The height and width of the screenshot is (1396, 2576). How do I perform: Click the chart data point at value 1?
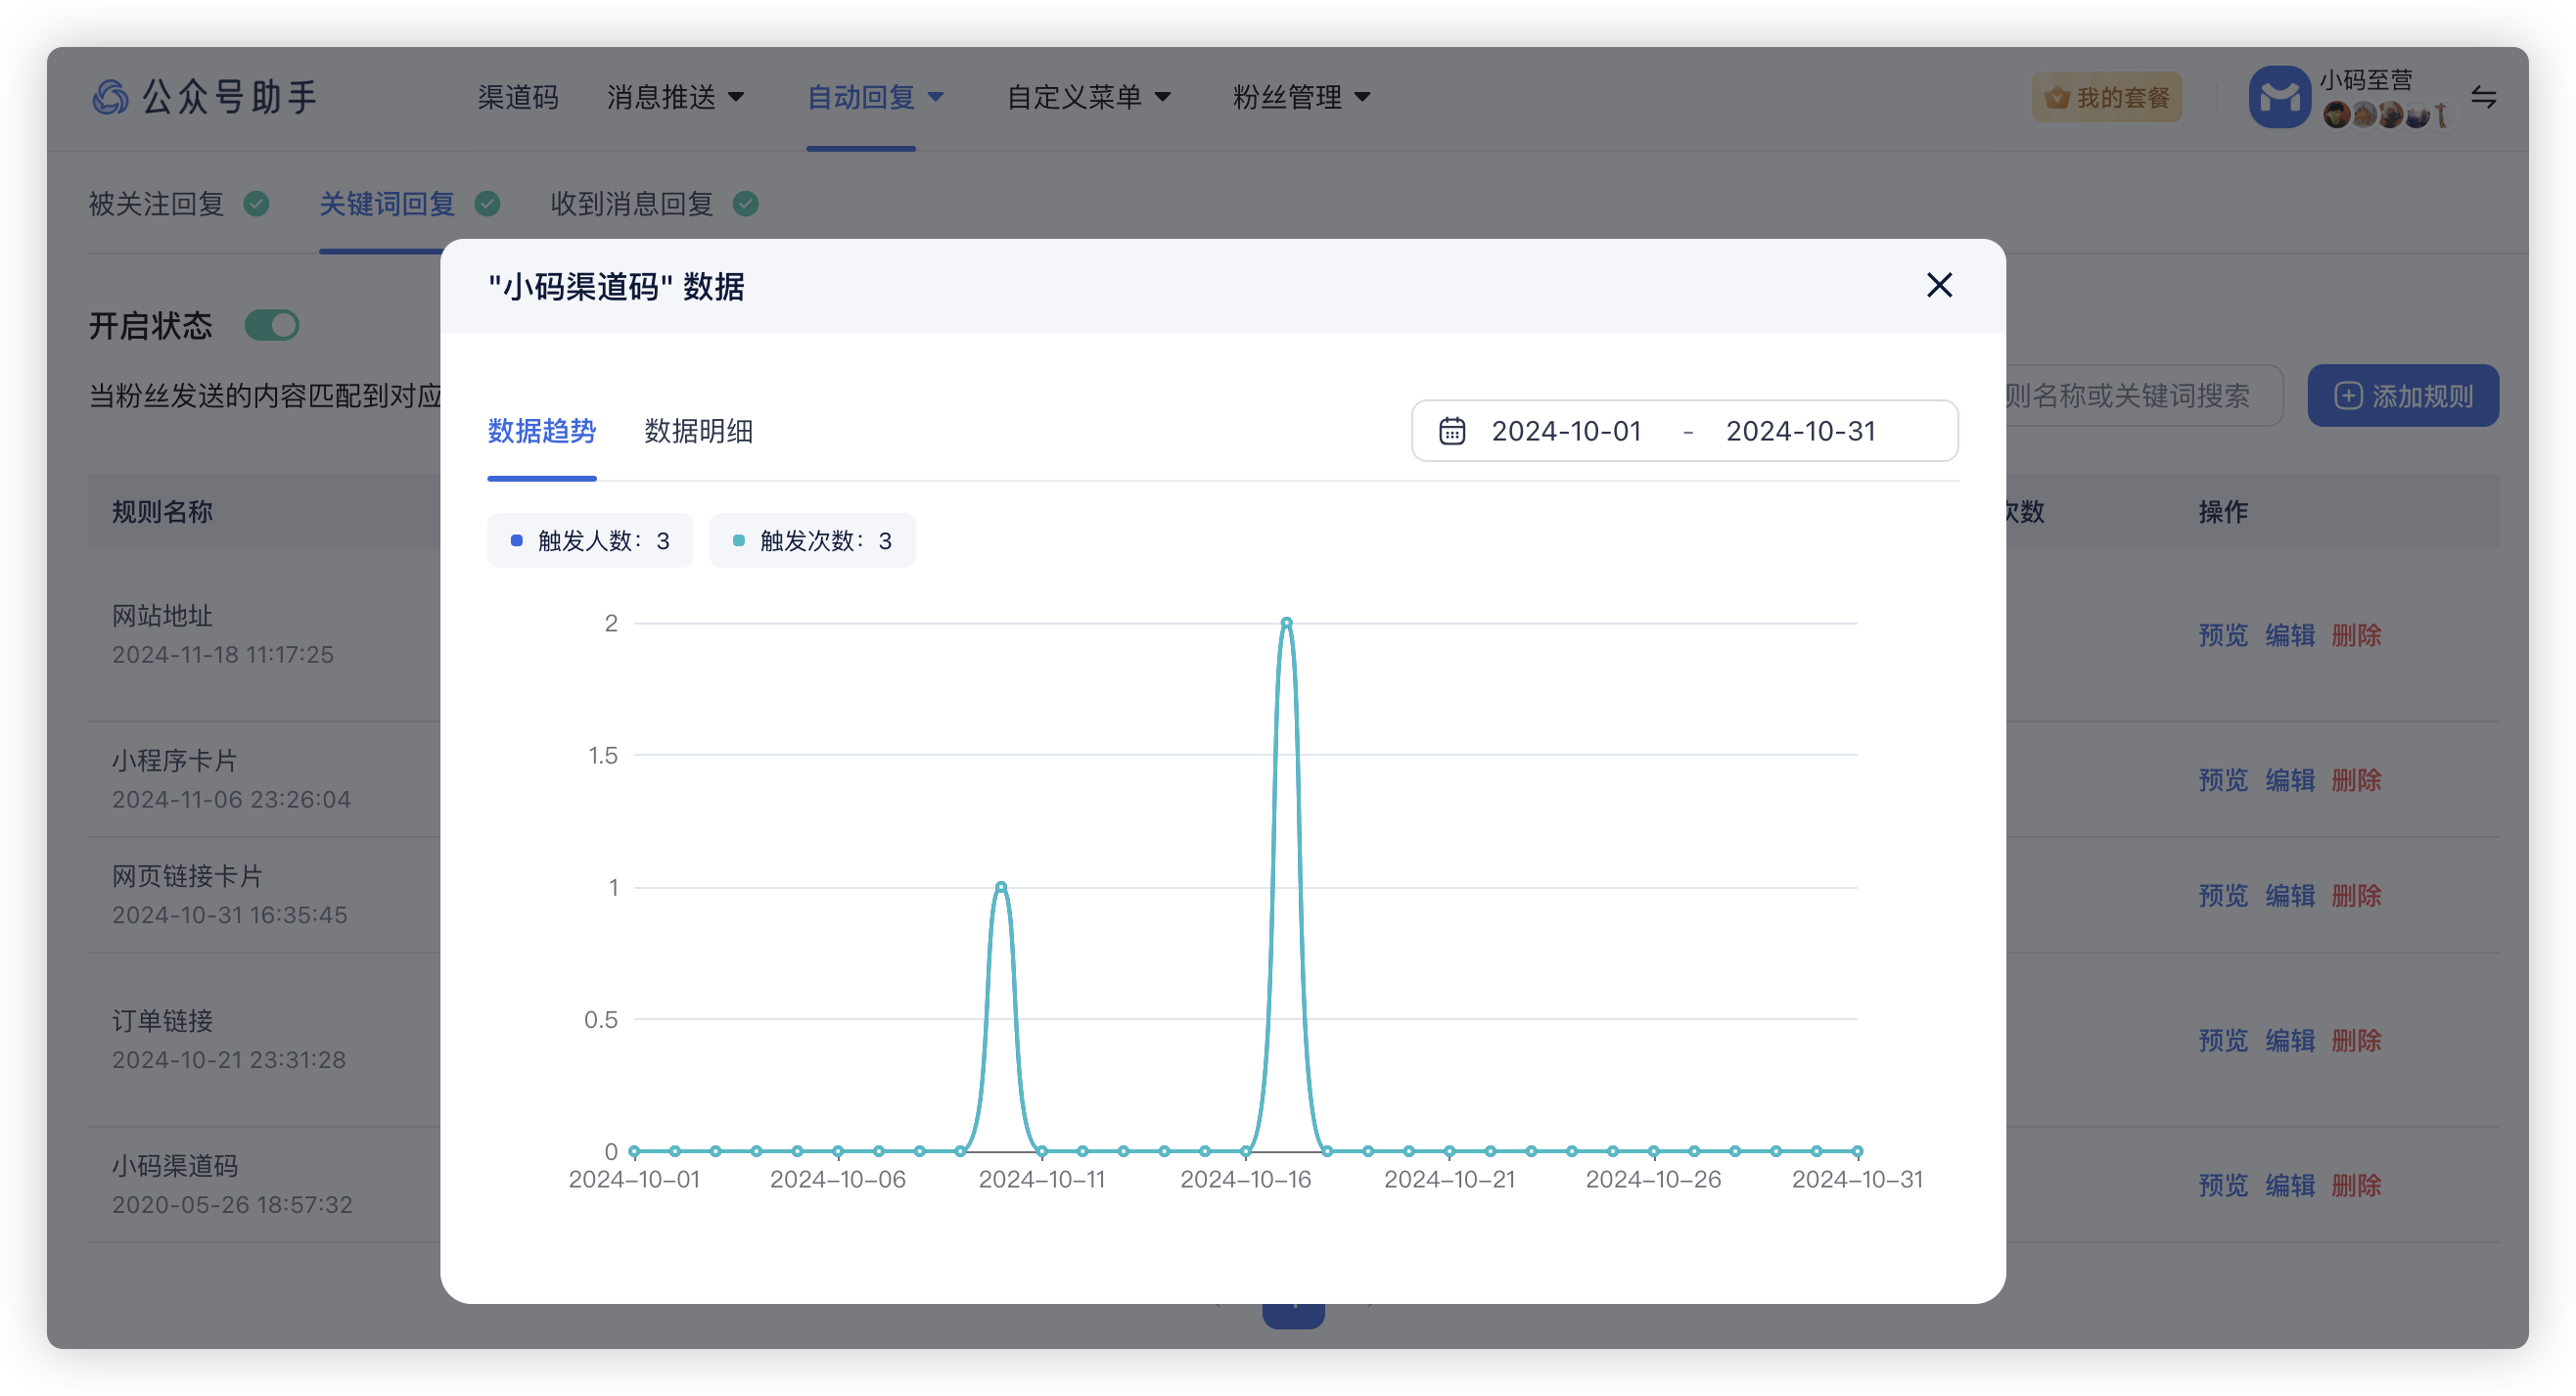coord(1001,887)
